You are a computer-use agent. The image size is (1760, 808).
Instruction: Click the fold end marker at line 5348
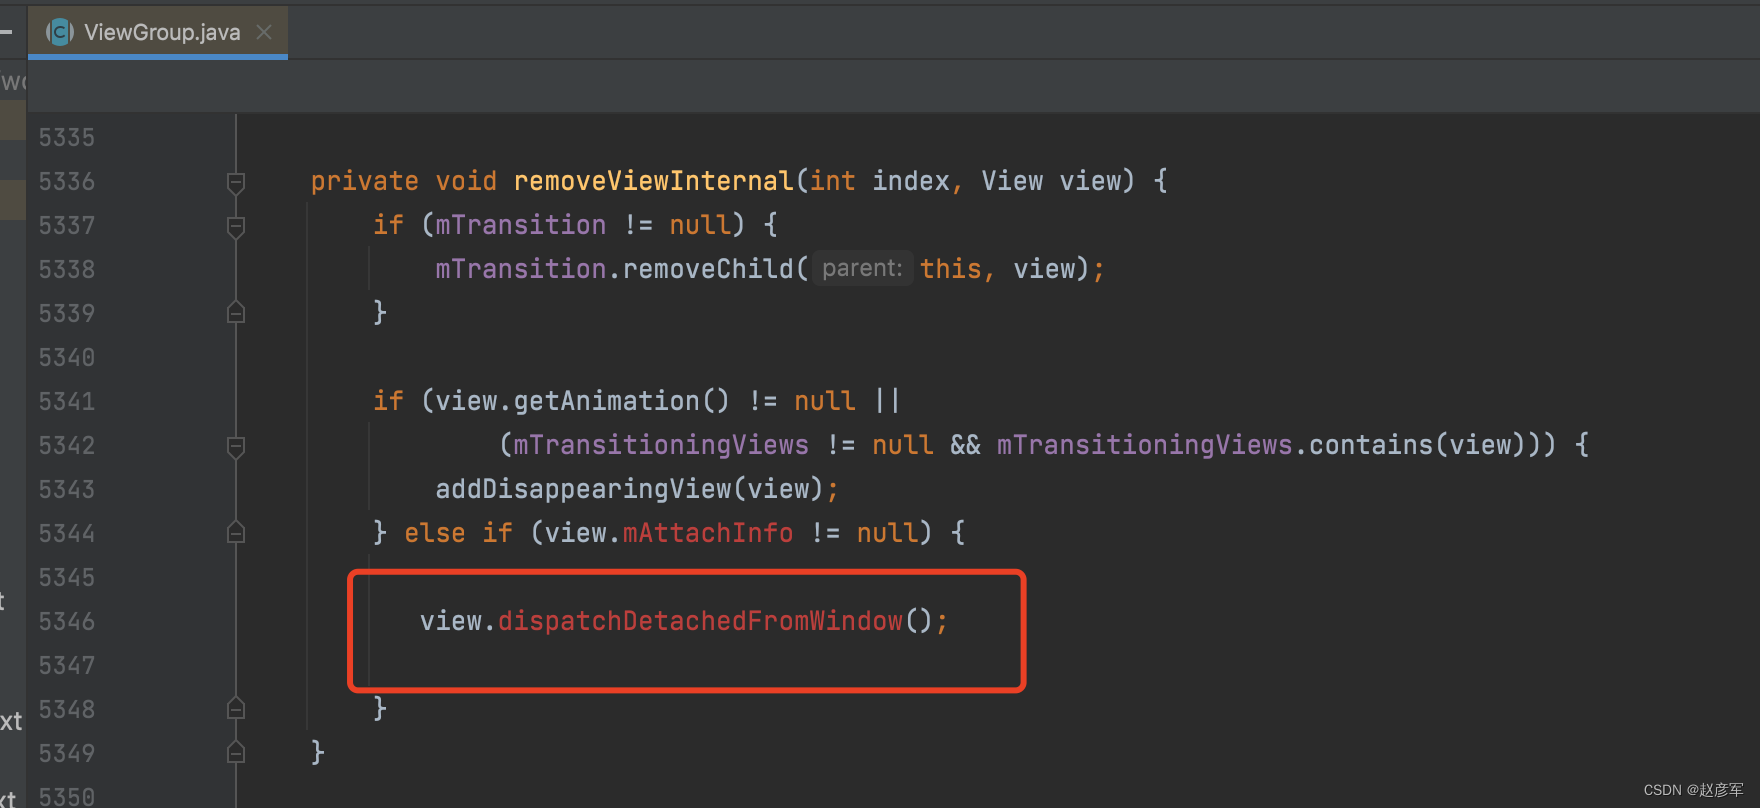(236, 709)
